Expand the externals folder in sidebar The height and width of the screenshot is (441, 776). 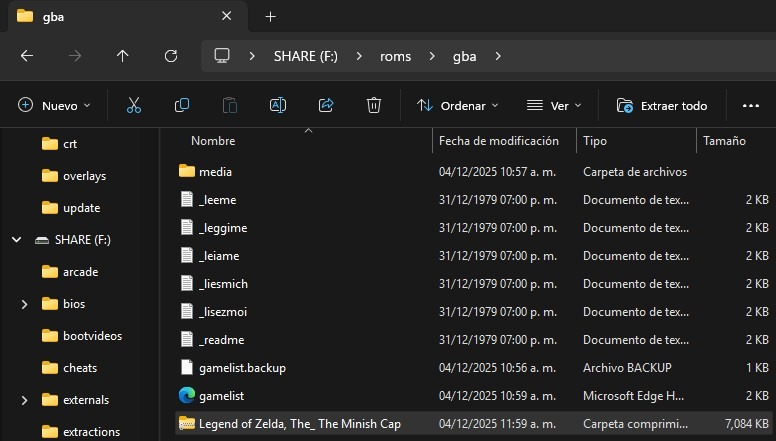pos(24,400)
